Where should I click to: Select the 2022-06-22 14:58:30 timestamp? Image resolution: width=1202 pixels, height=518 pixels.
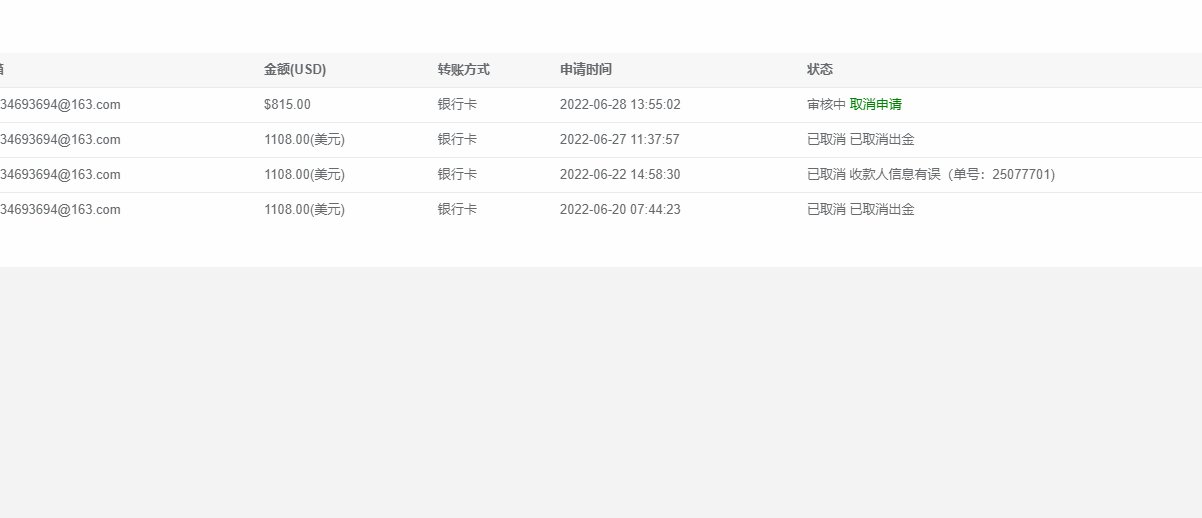[620, 175]
